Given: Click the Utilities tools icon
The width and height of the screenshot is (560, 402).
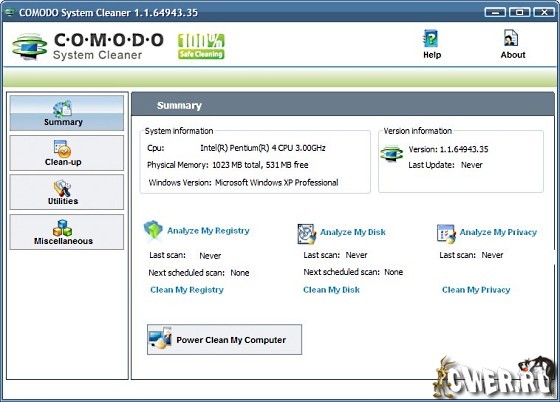Looking at the screenshot, I should point(62,188).
